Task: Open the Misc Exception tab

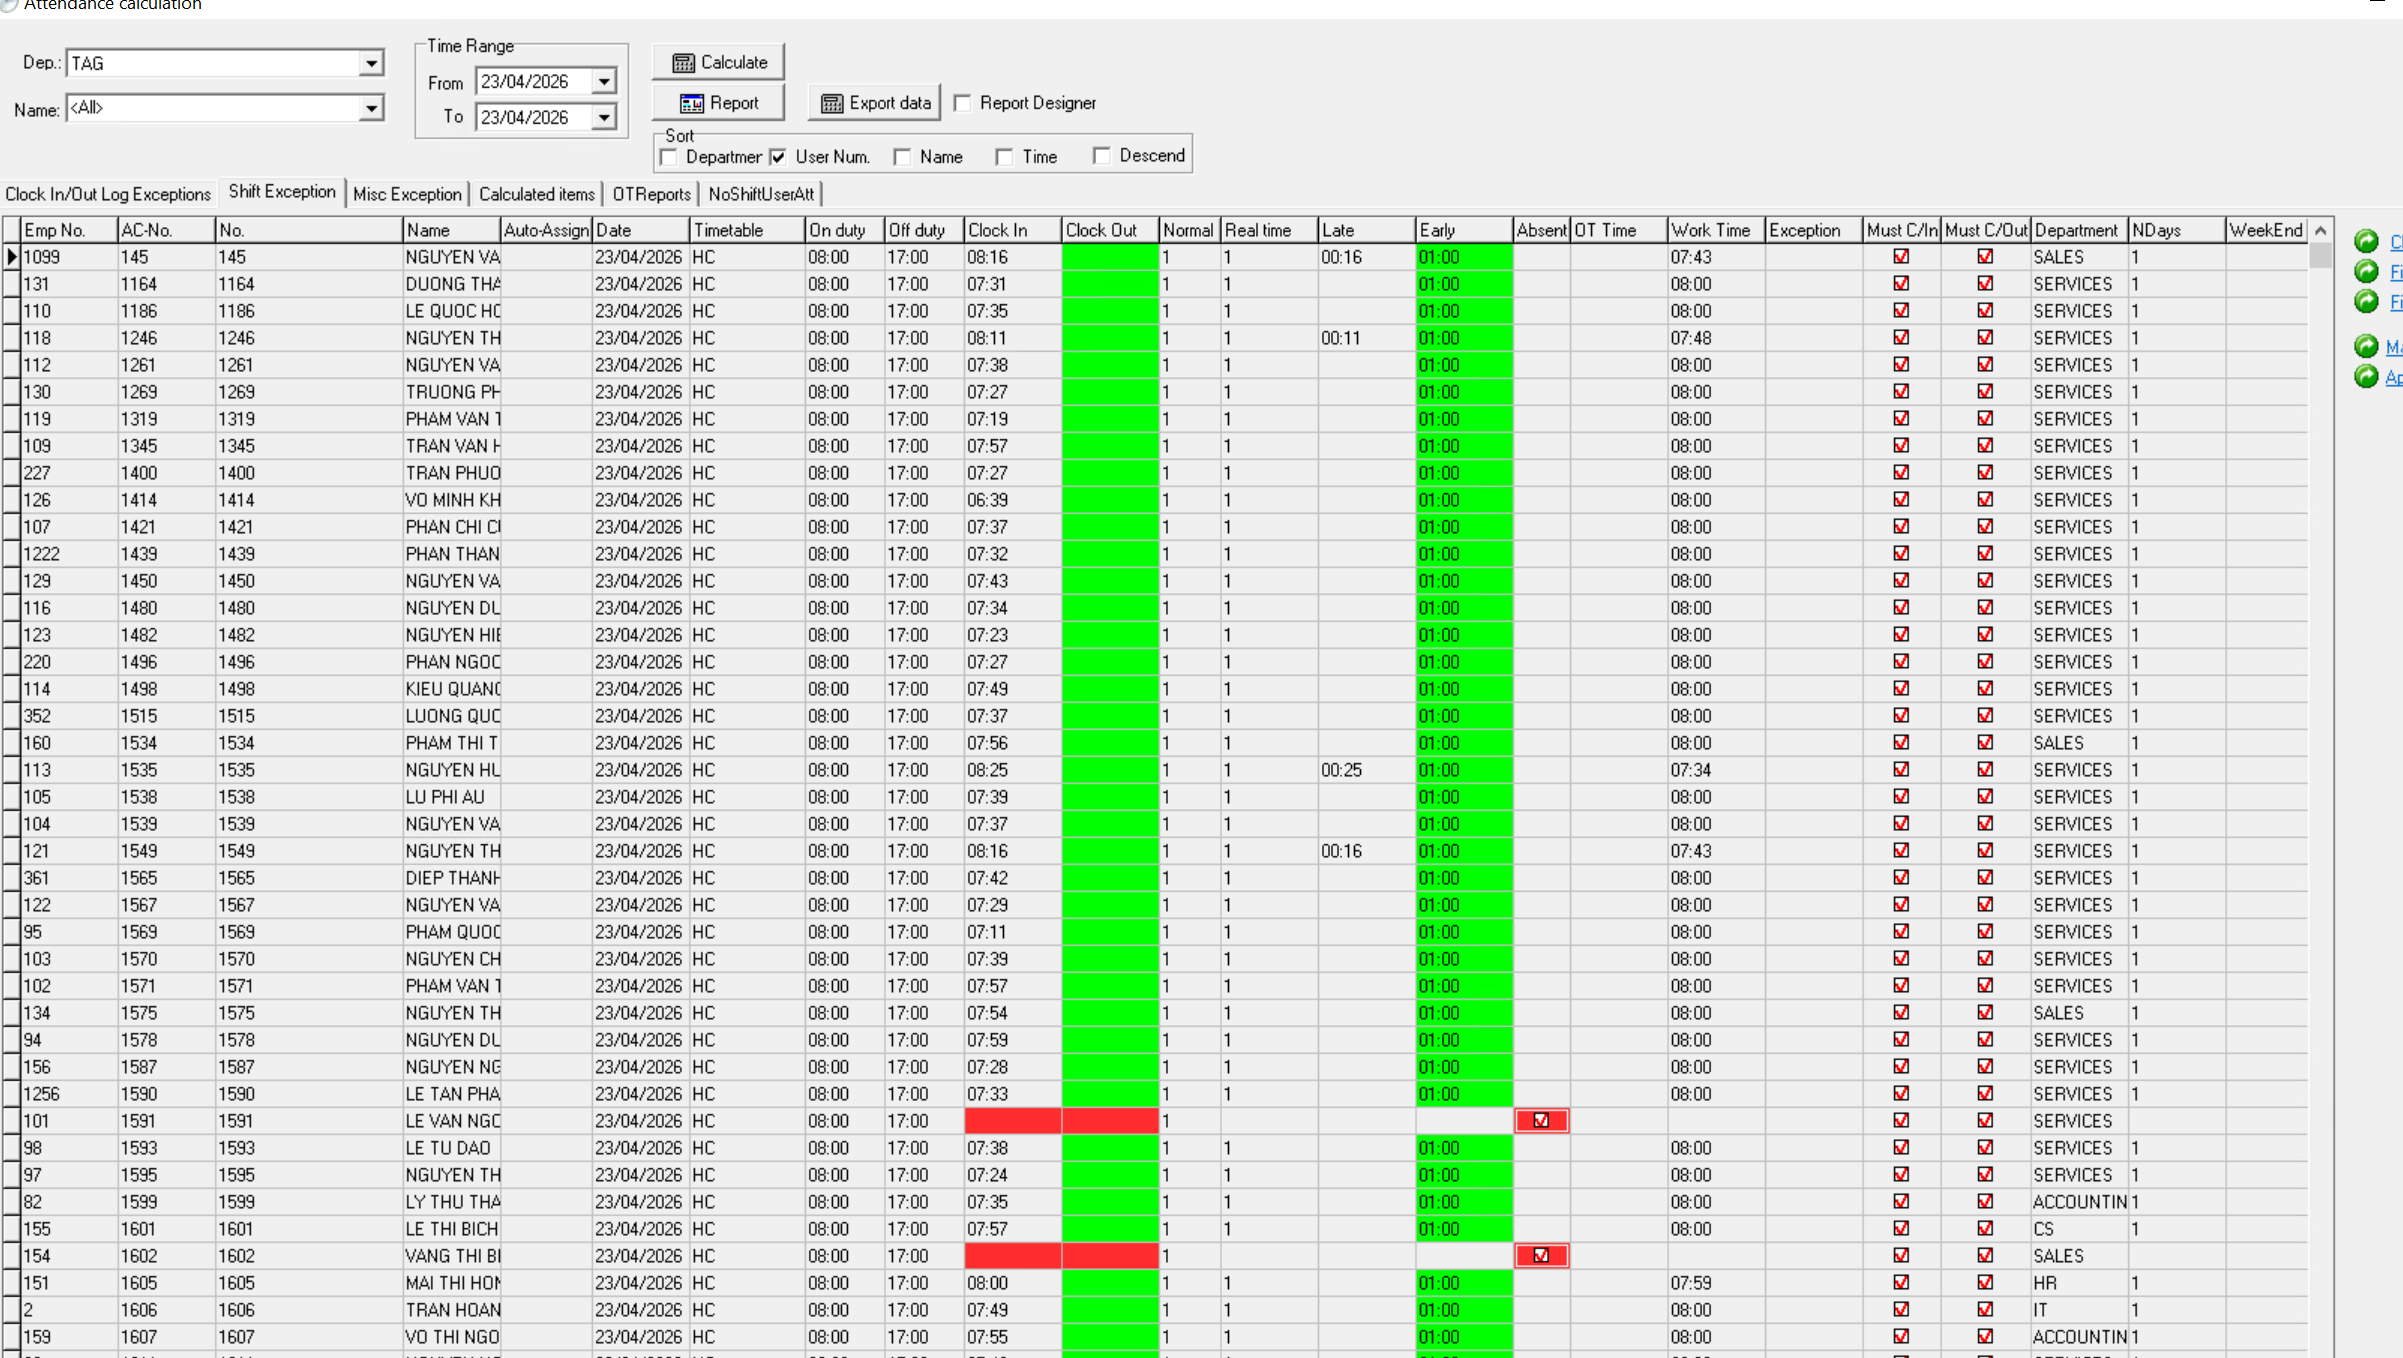Action: [x=407, y=194]
